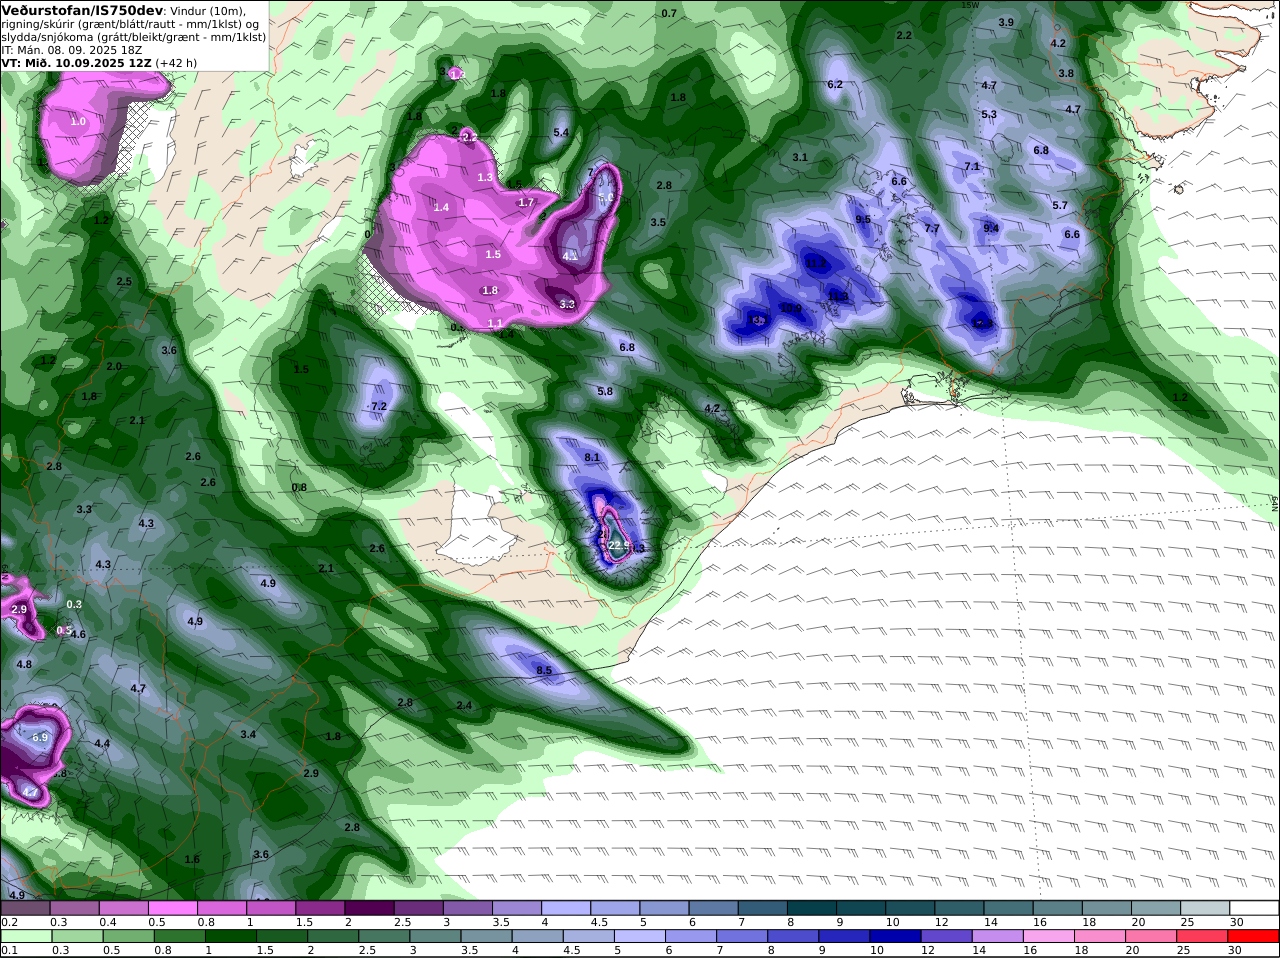This screenshot has width=1280, height=958.
Task: Click the 0.7 value at the top of the map
Action: point(669,13)
